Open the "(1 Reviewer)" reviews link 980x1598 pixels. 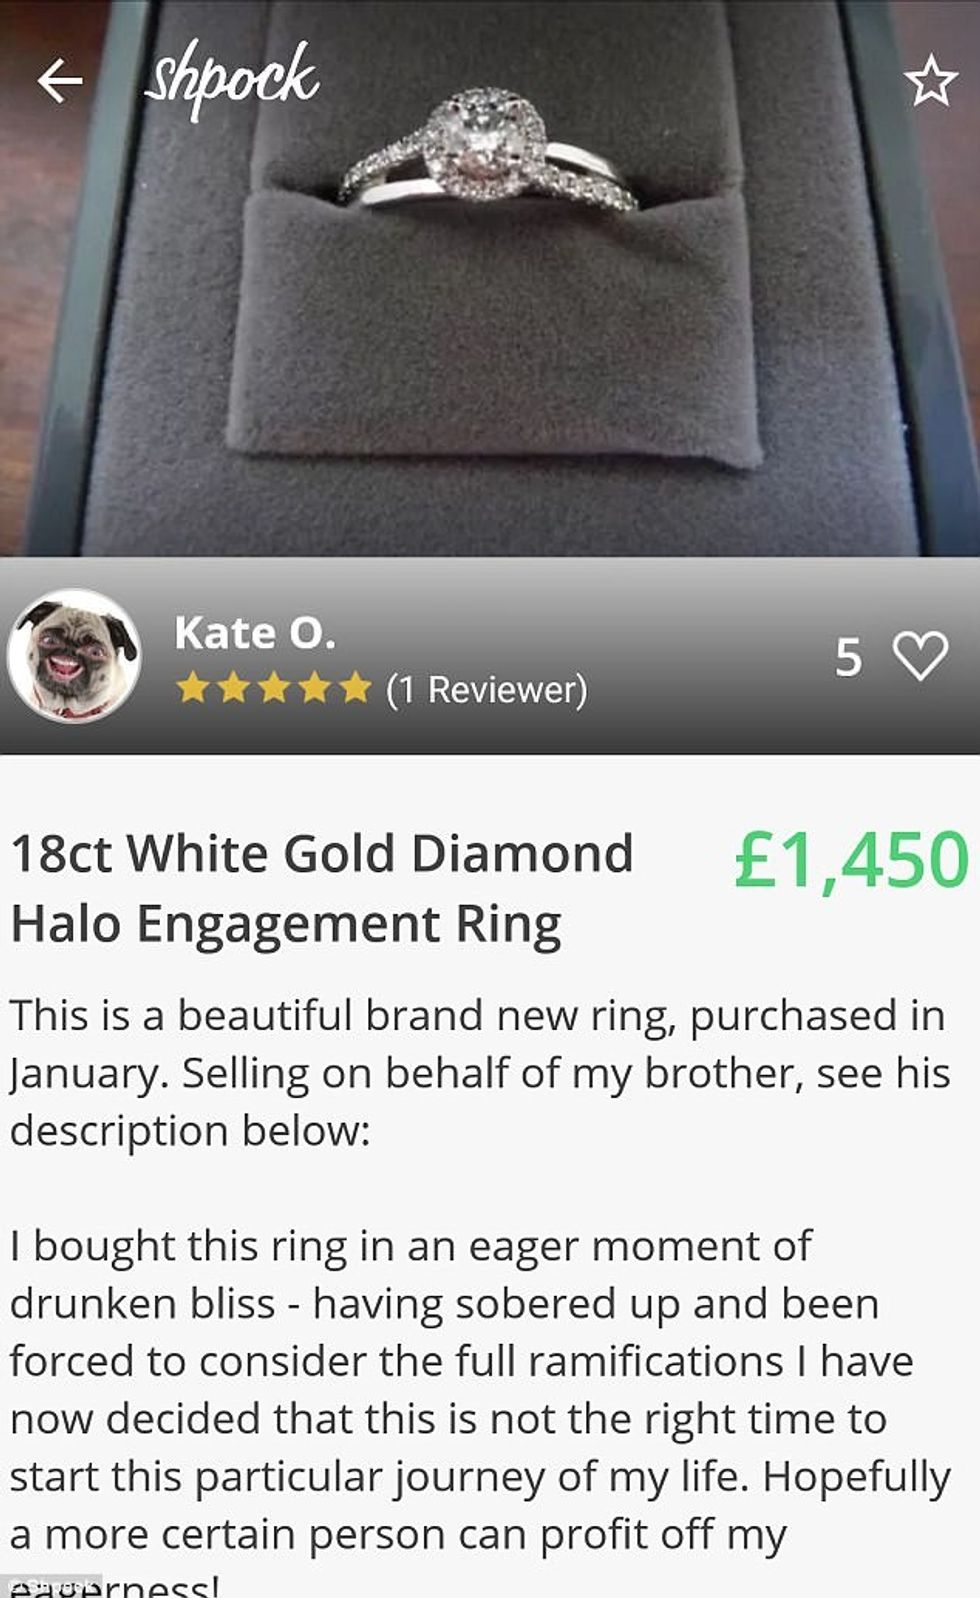[486, 689]
